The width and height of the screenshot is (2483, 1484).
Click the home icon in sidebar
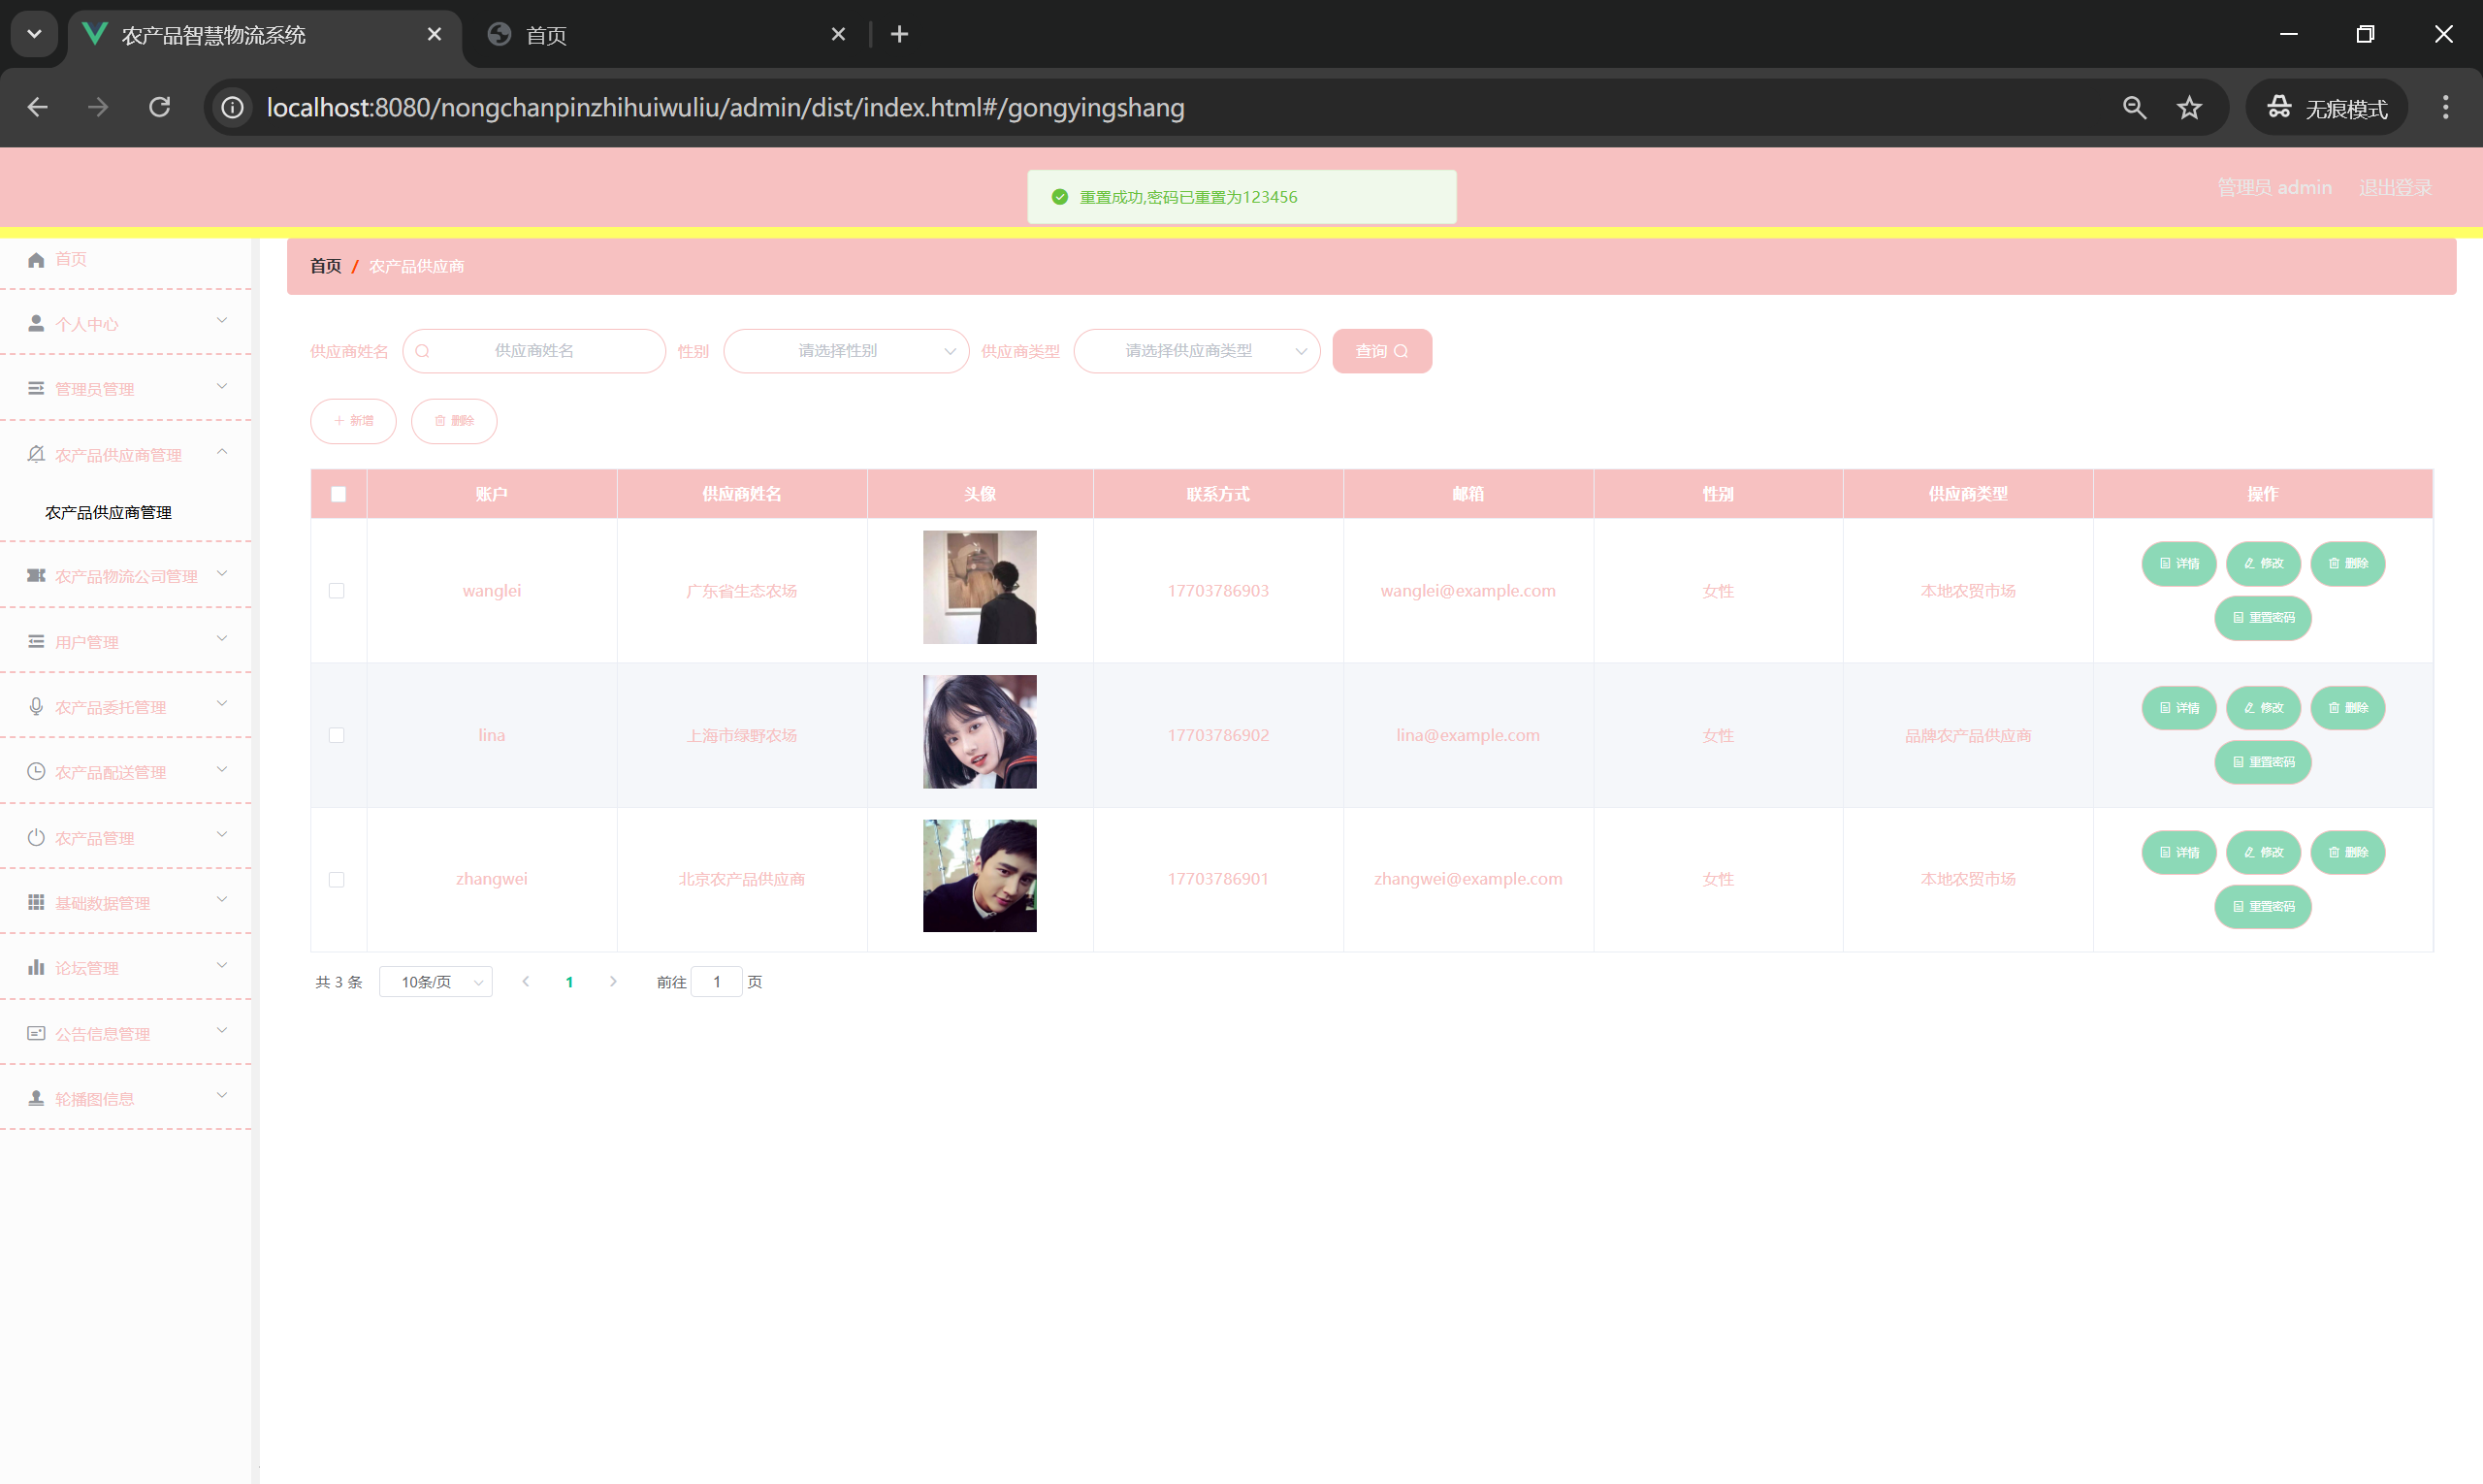point(36,260)
